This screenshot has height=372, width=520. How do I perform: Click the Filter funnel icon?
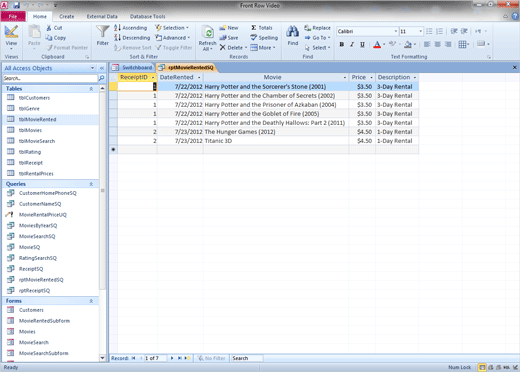pyautogui.click(x=102, y=32)
